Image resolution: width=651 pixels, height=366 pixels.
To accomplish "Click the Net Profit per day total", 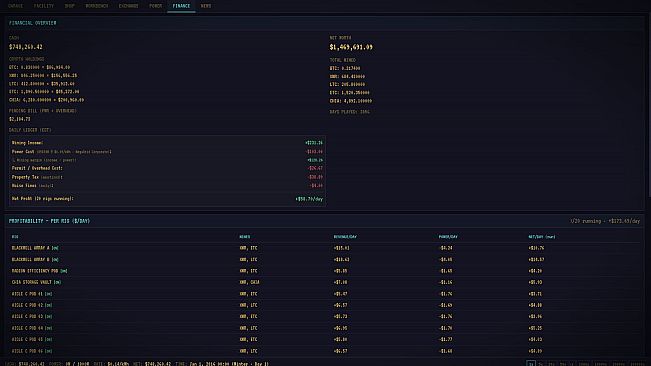I will click(309, 199).
